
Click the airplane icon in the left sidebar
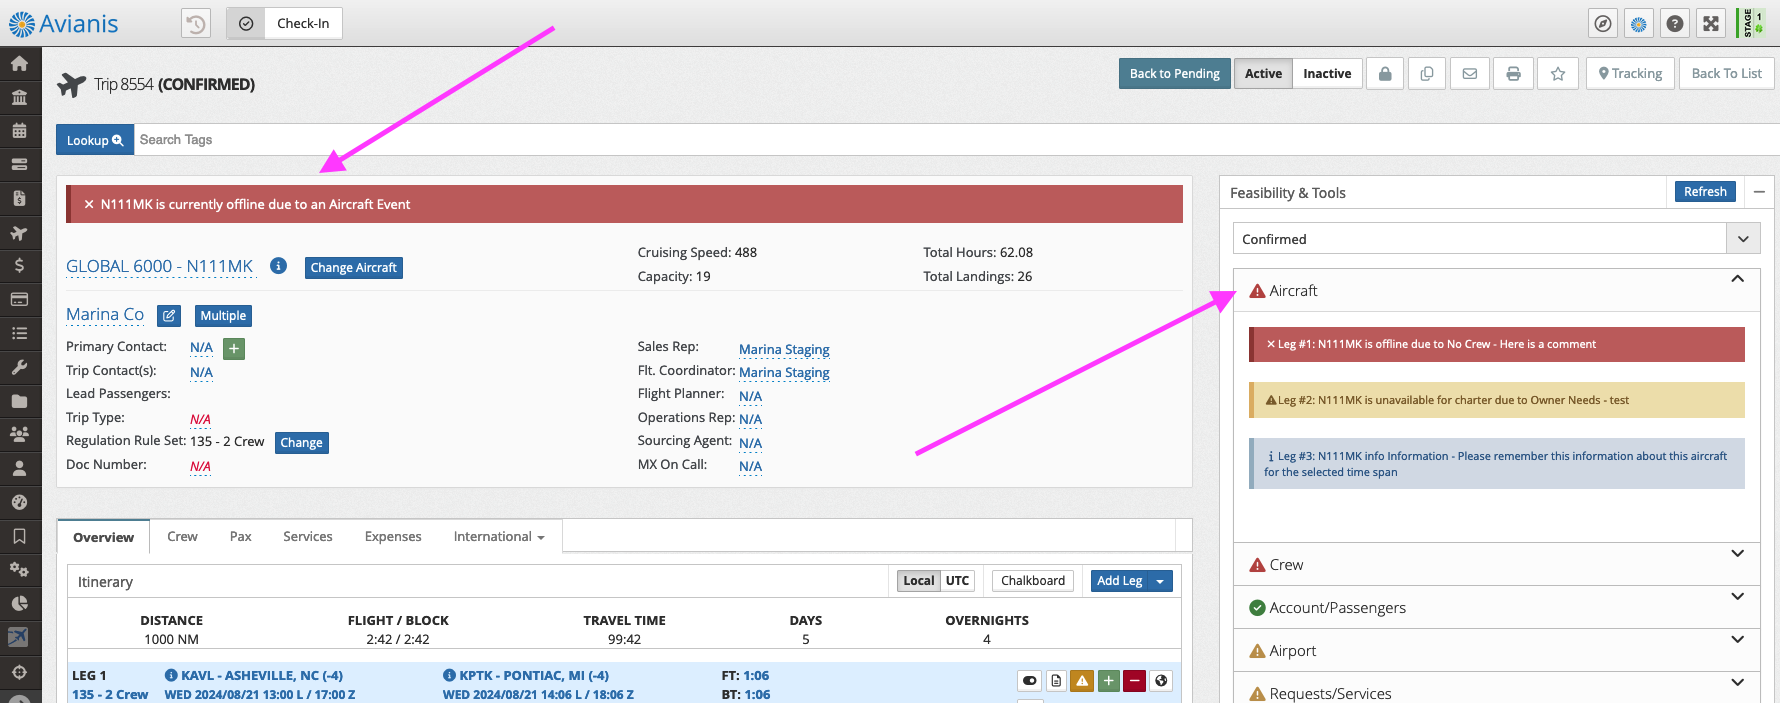(19, 233)
